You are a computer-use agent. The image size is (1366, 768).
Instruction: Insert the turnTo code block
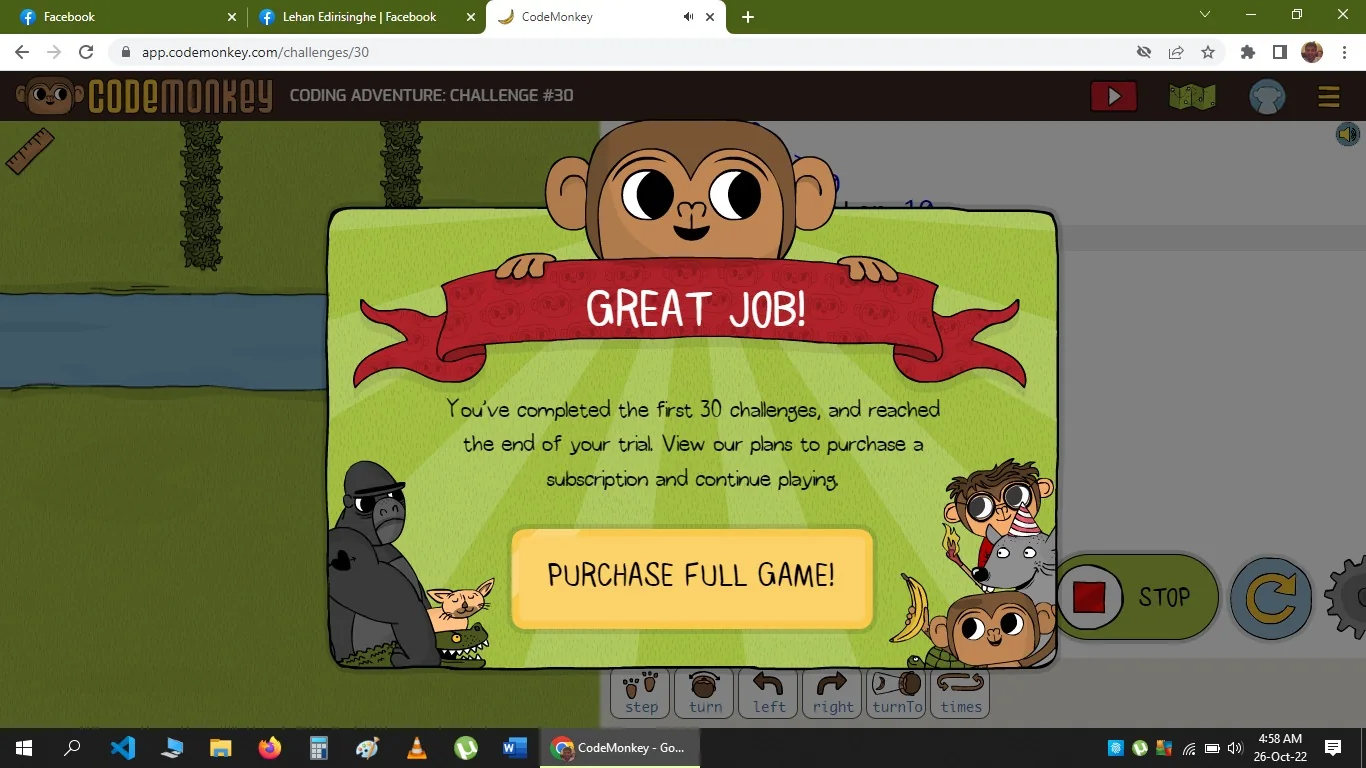point(897,693)
